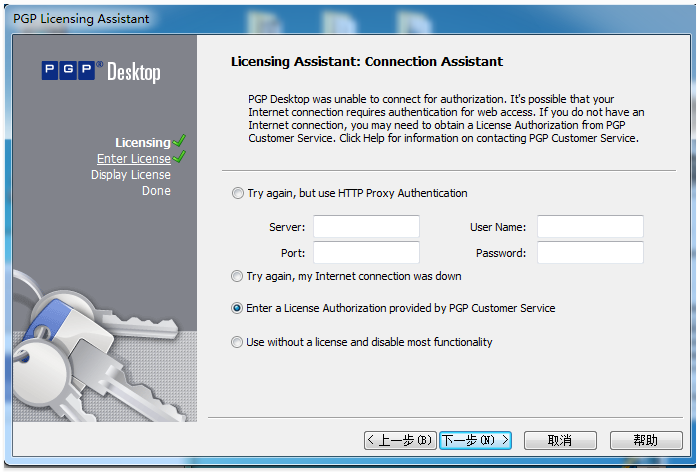Click the Done step text
Image resolution: width=700 pixels, height=472 pixels.
pos(156,191)
